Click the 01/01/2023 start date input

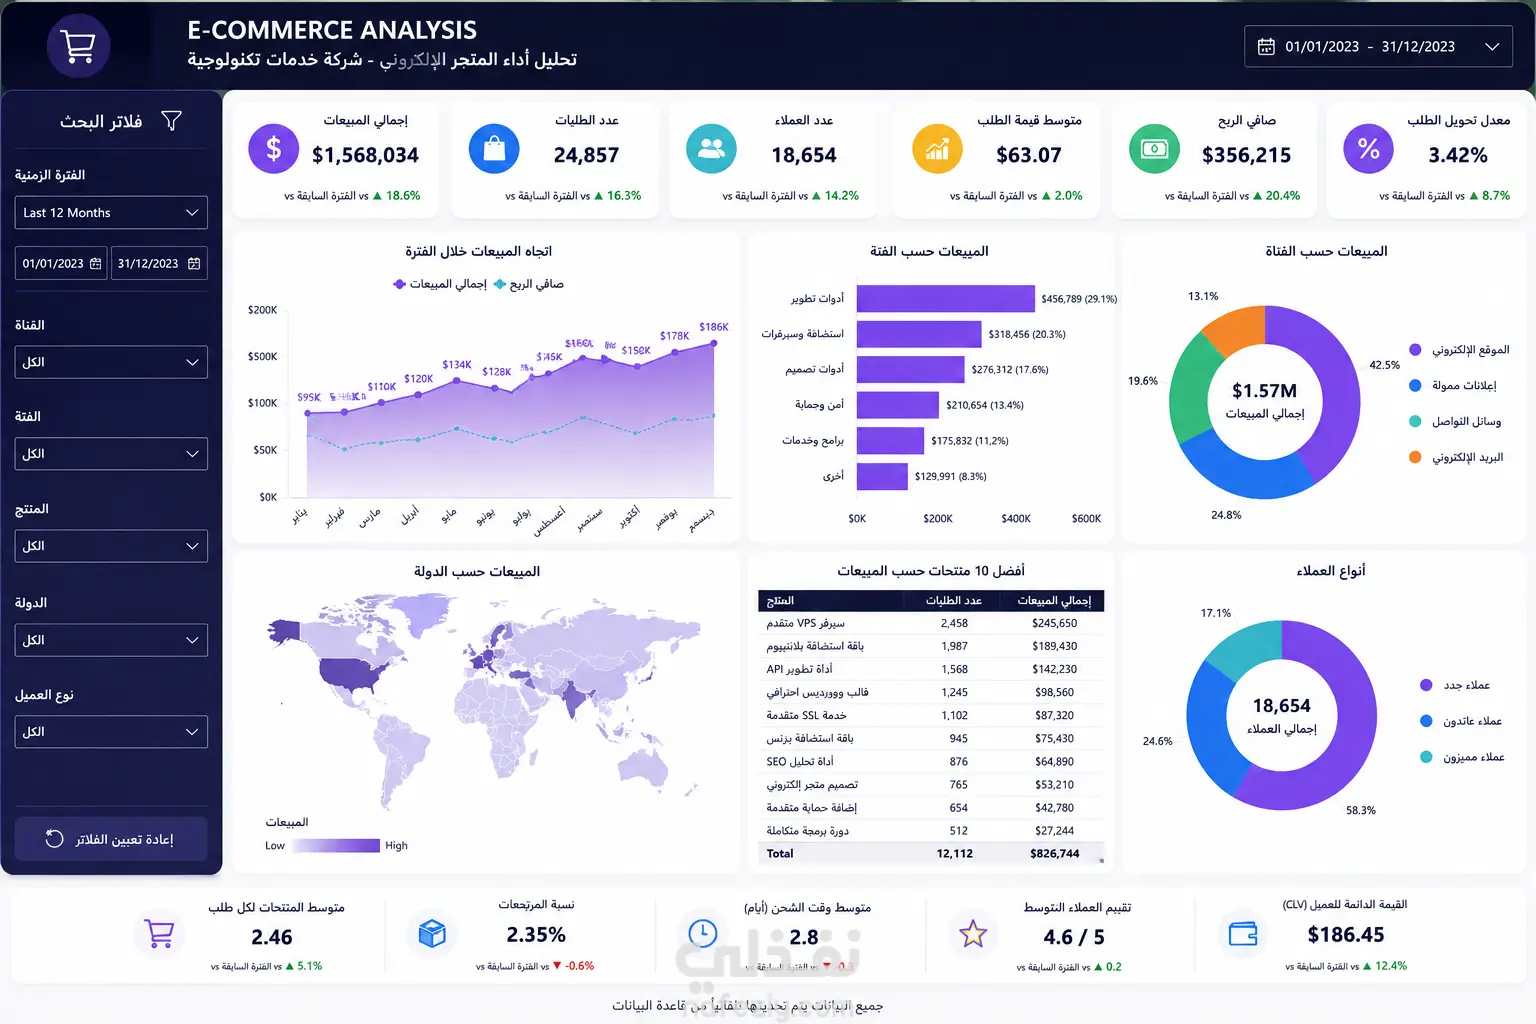click(61, 264)
